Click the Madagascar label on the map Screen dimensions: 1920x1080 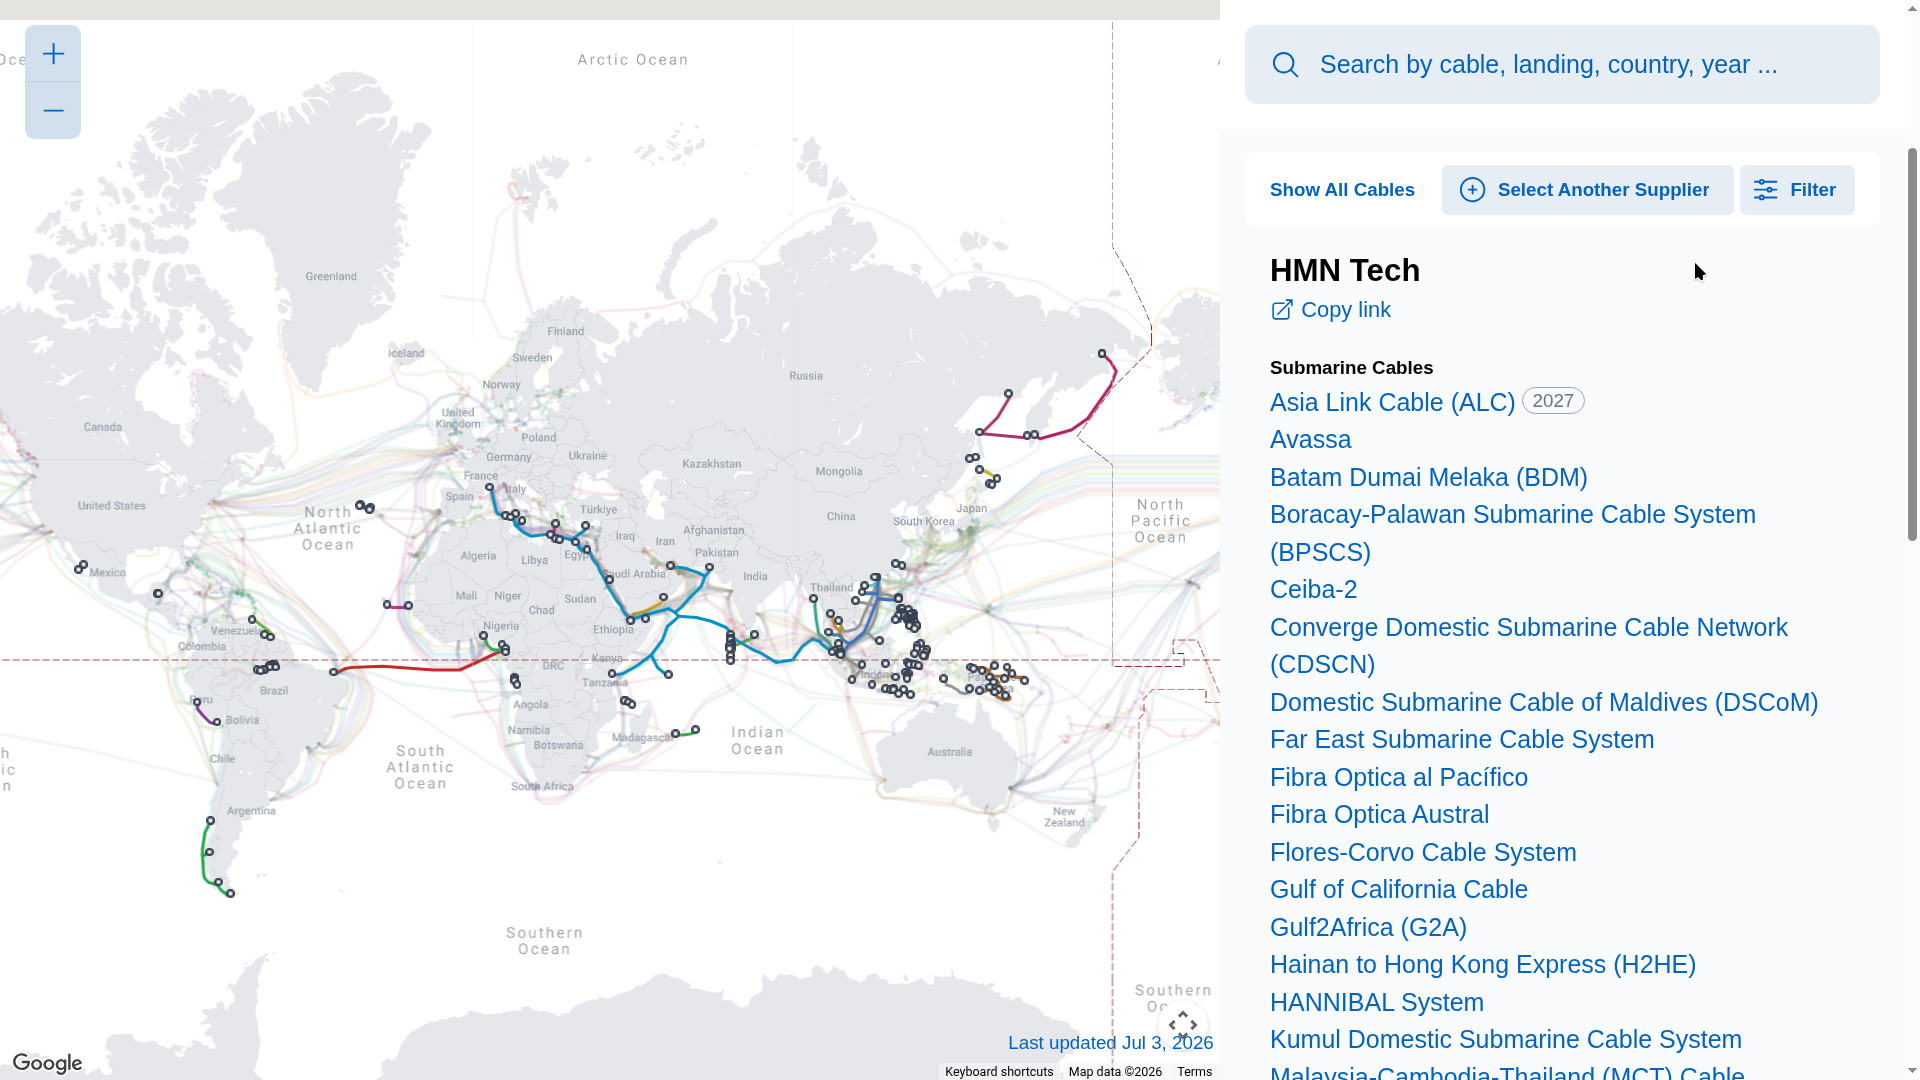641,738
